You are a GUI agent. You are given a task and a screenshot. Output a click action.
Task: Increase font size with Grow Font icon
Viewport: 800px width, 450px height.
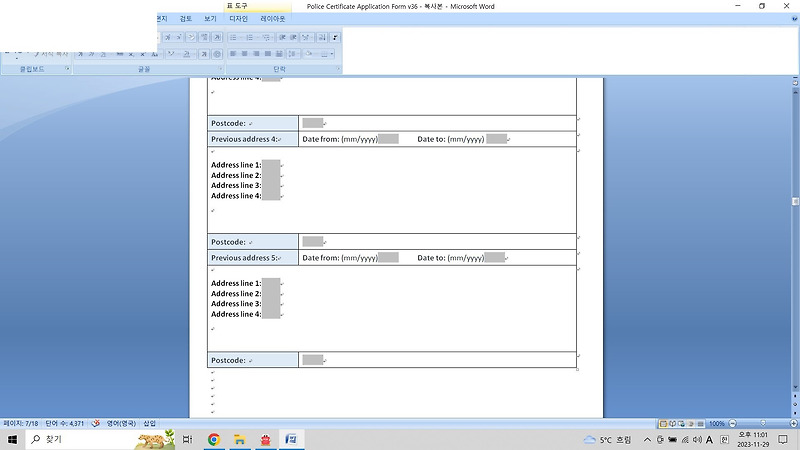click(167, 37)
